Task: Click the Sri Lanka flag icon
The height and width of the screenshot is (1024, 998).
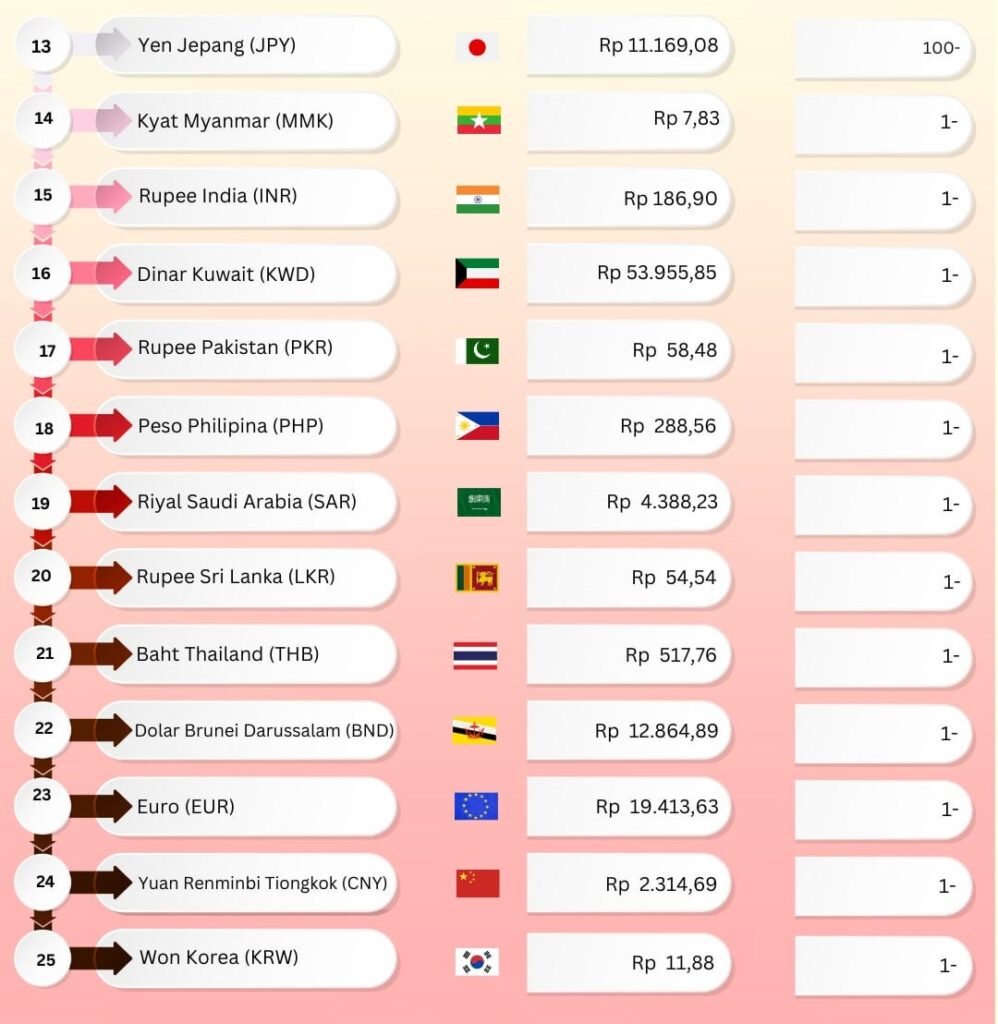Action: pyautogui.click(x=477, y=578)
